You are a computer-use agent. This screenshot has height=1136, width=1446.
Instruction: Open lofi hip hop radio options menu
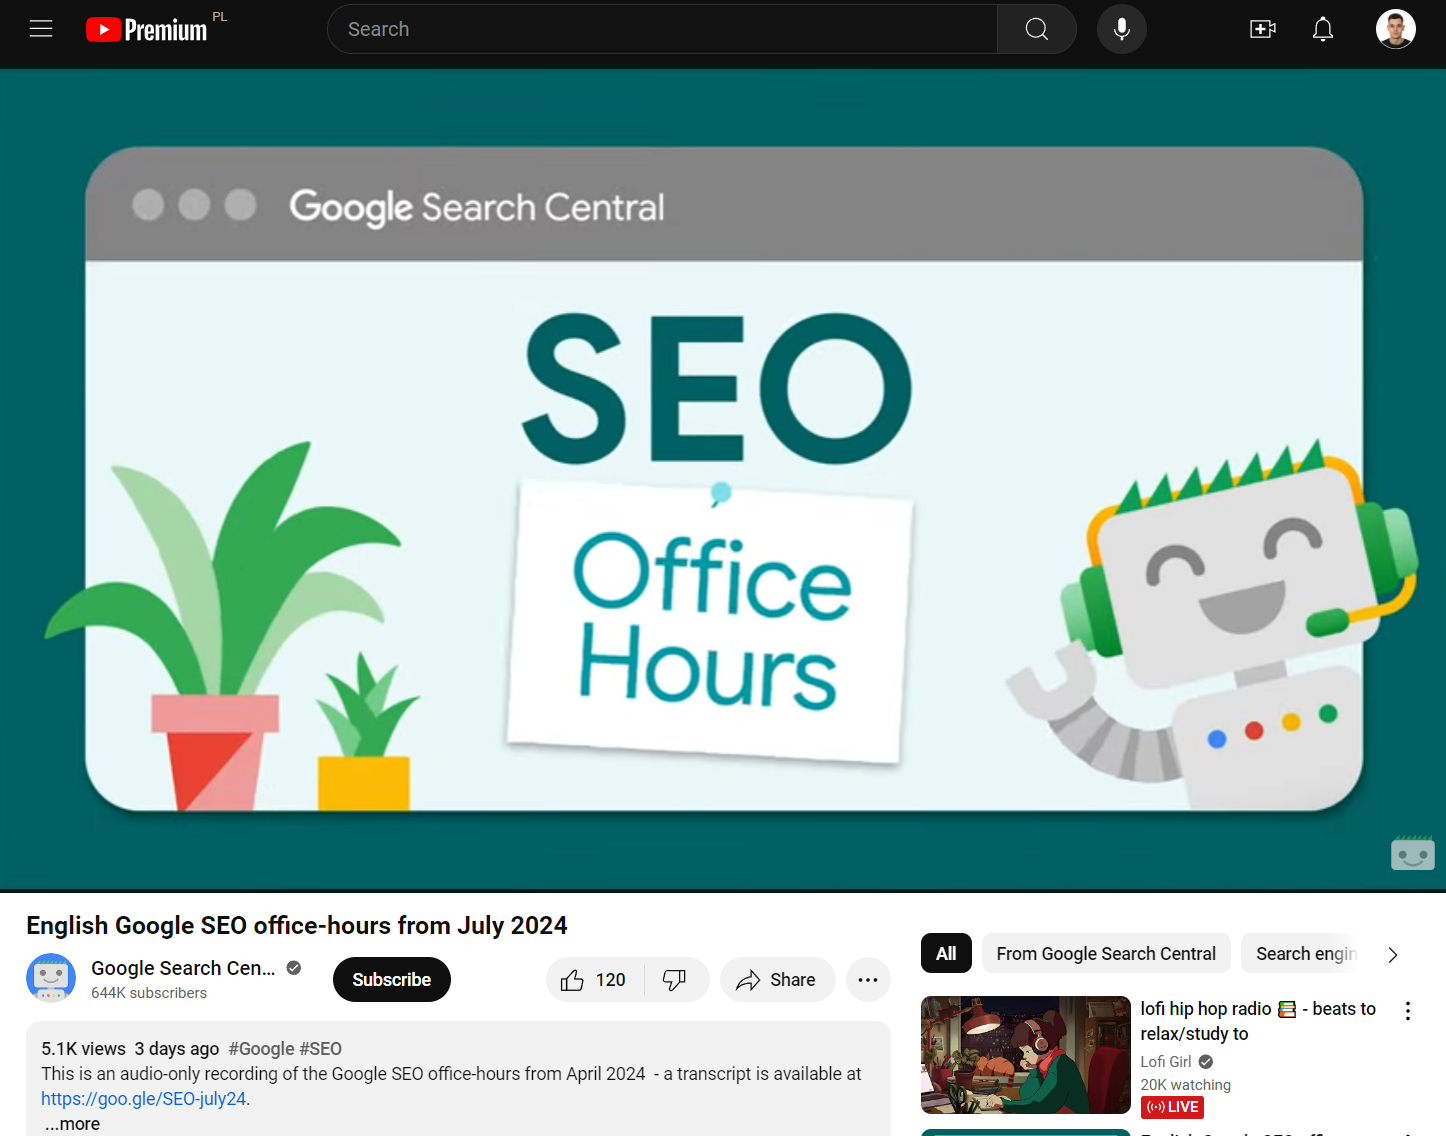coord(1408,1011)
